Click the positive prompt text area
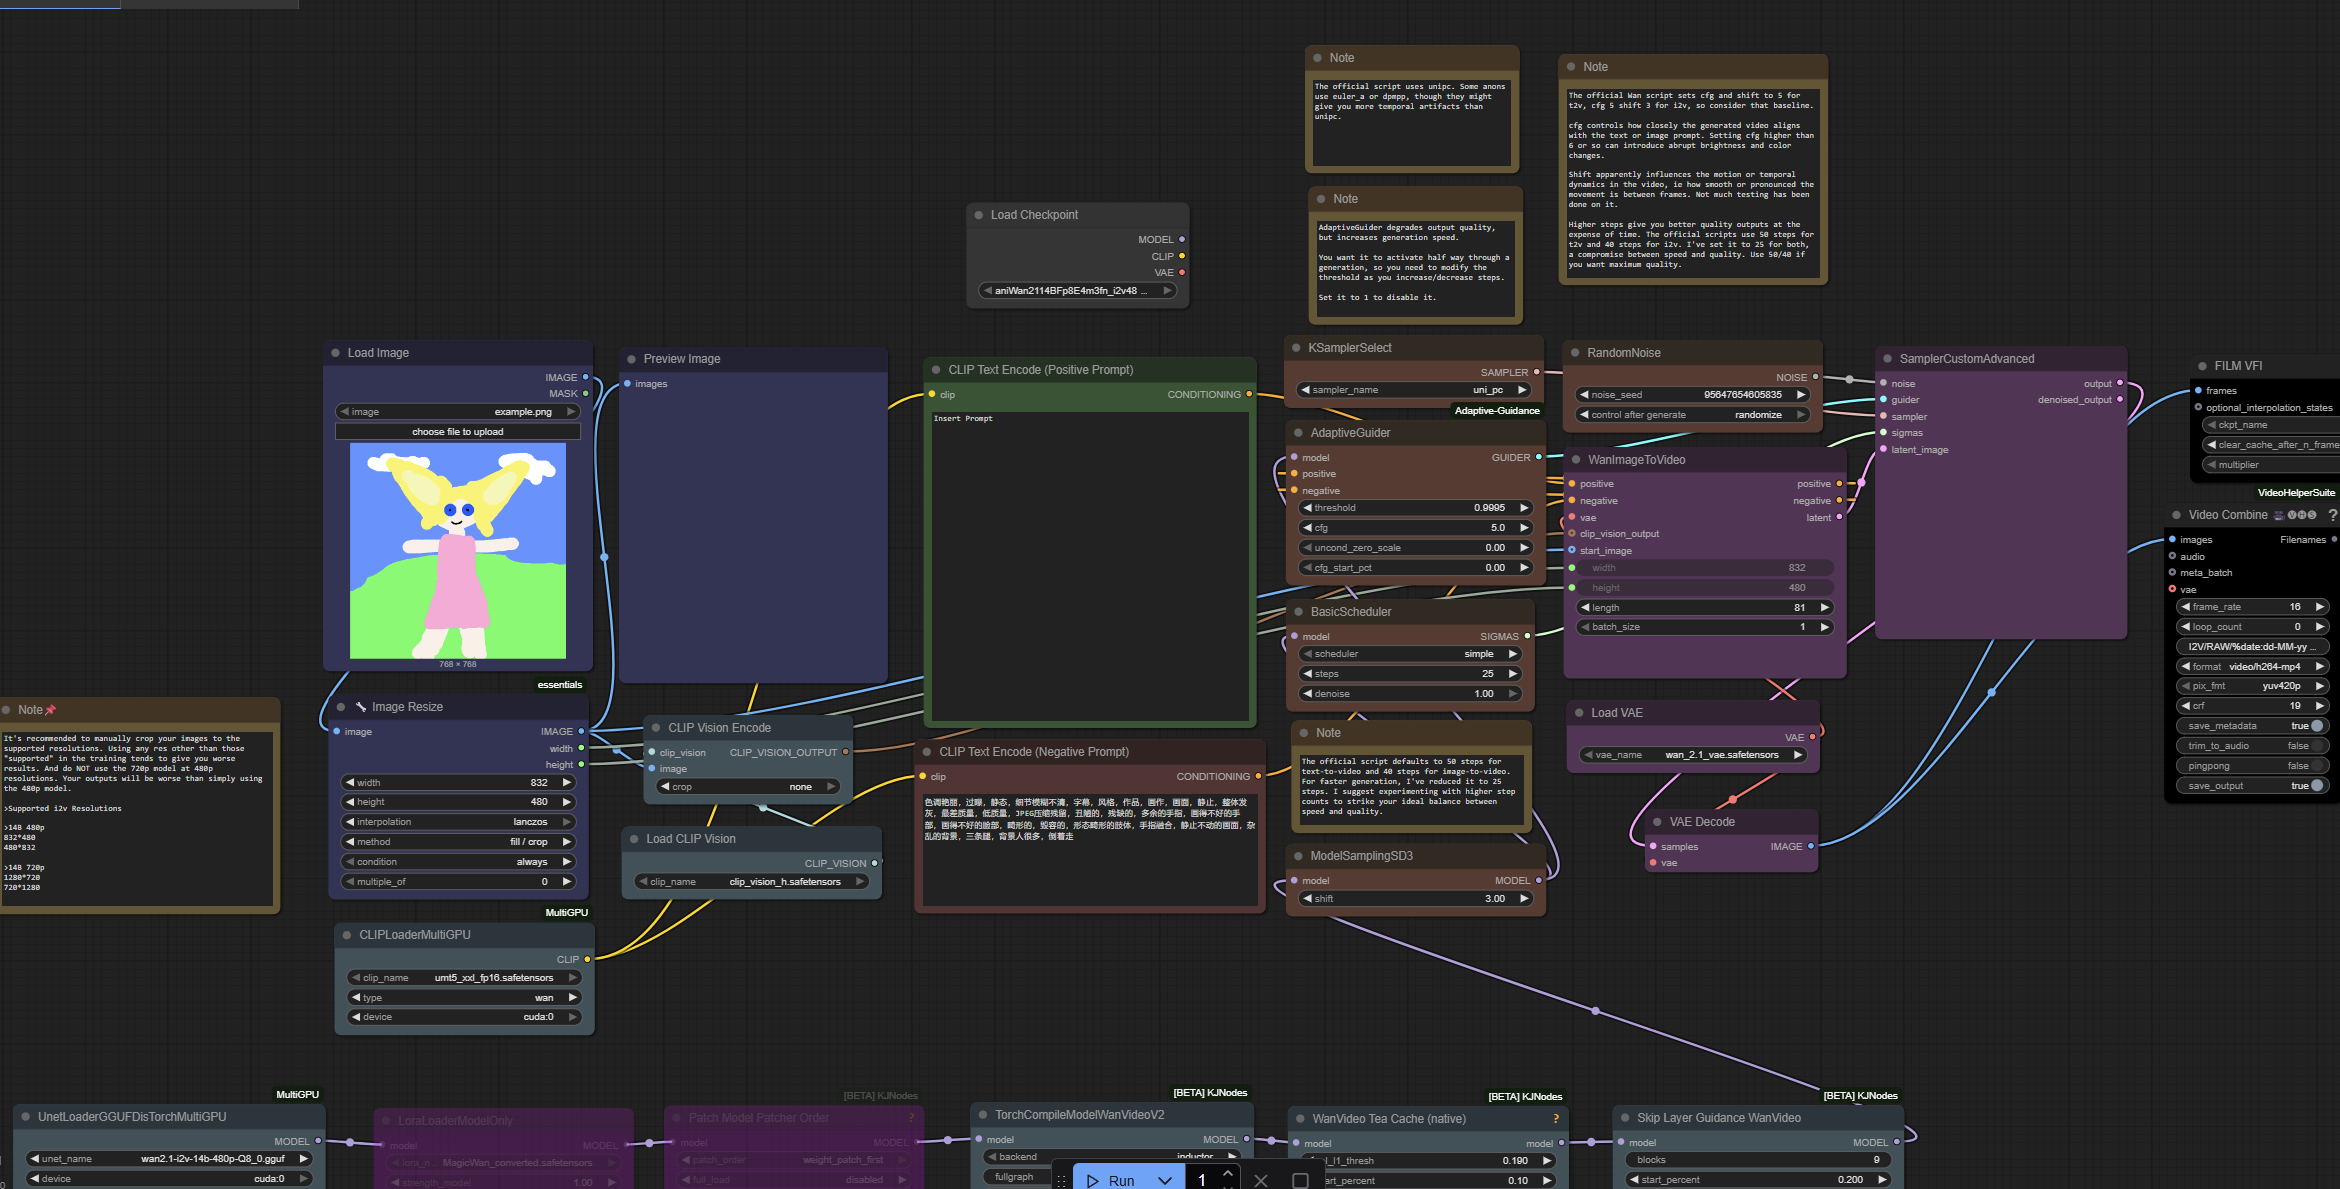The width and height of the screenshot is (2340, 1189). point(1090,565)
